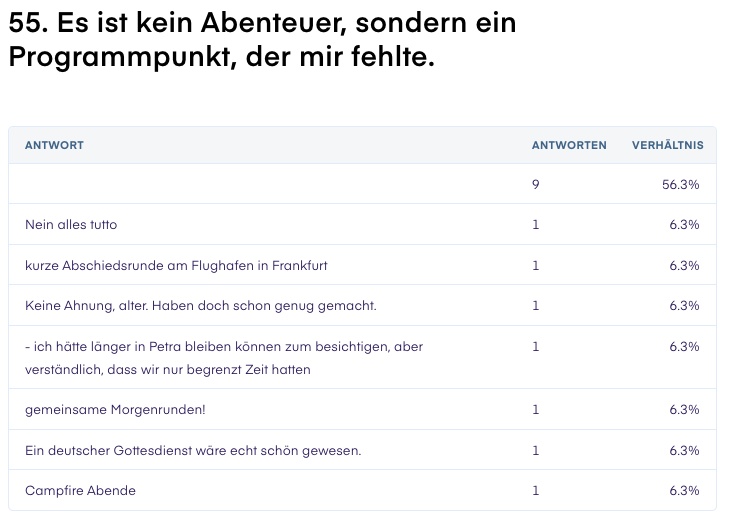This screenshot has height=525, width=736.
Task: Click the ANTWORT column header
Action: 54,145
